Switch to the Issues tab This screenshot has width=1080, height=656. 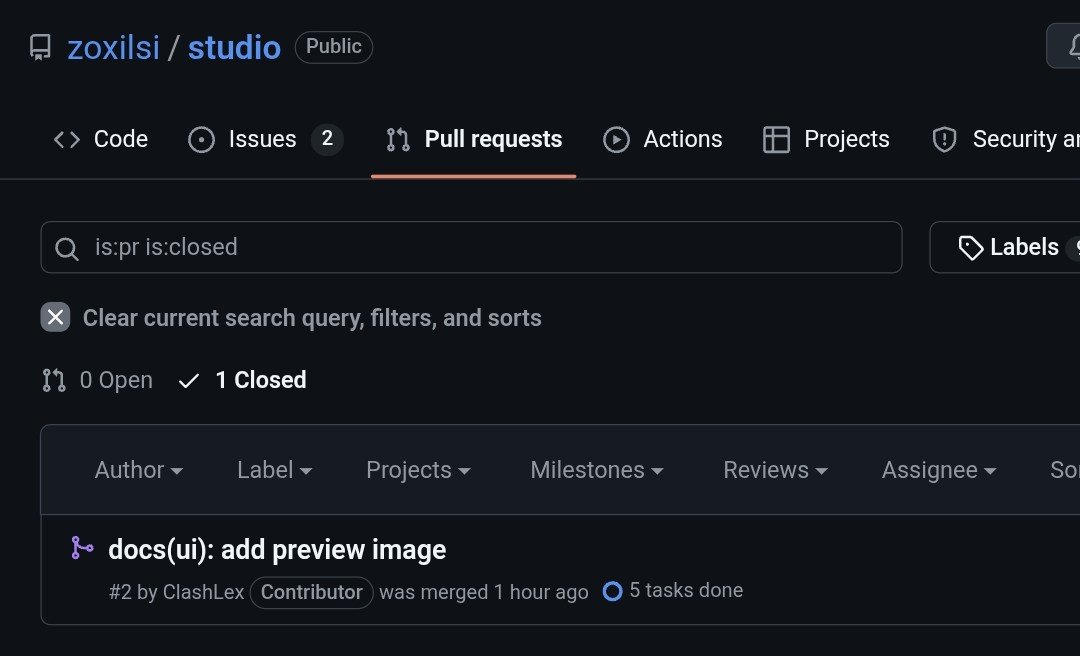265,139
